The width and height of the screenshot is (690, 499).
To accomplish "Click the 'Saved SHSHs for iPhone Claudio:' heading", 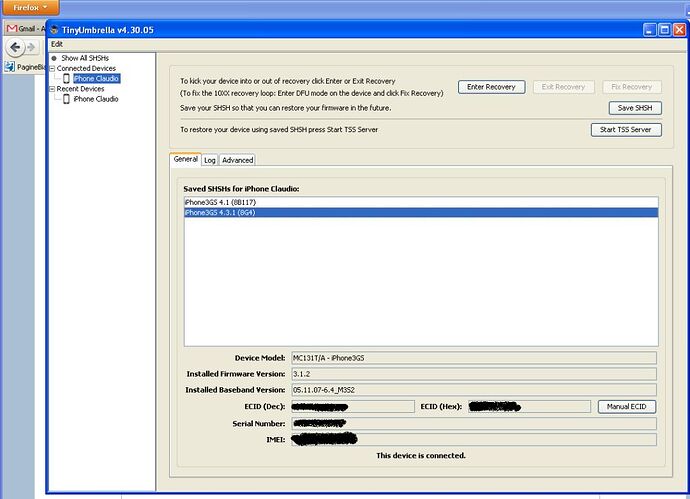I will tap(241, 189).
